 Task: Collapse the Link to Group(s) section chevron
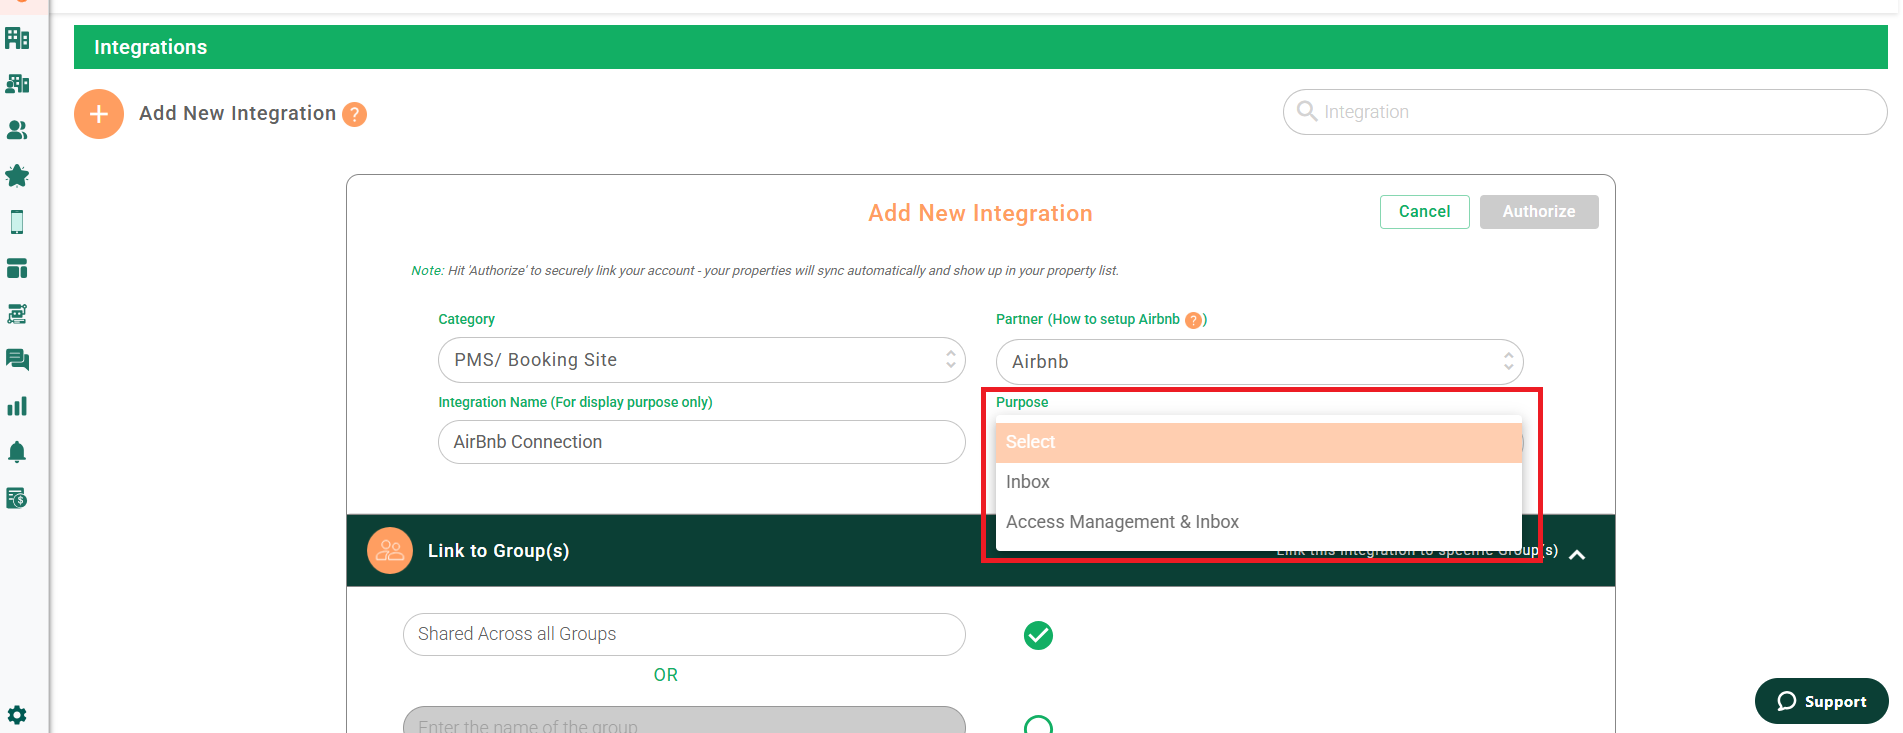tap(1577, 554)
